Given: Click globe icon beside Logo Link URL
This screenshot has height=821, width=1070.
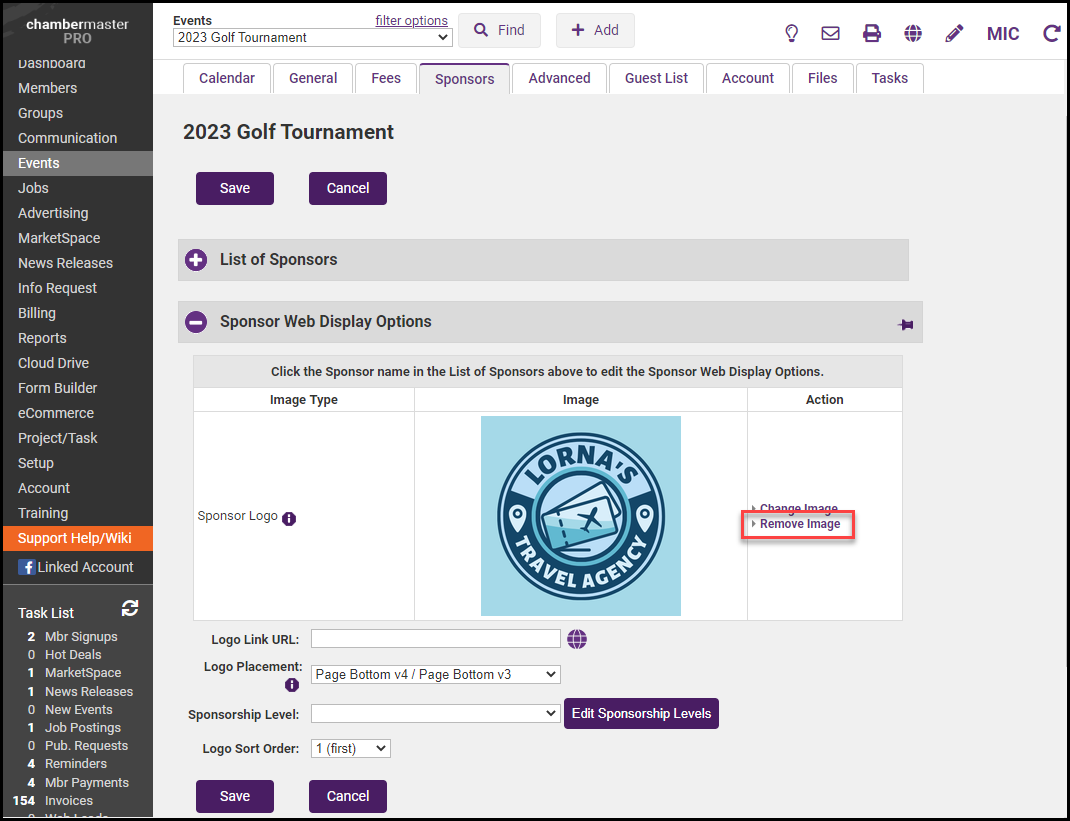Looking at the screenshot, I should 576,639.
